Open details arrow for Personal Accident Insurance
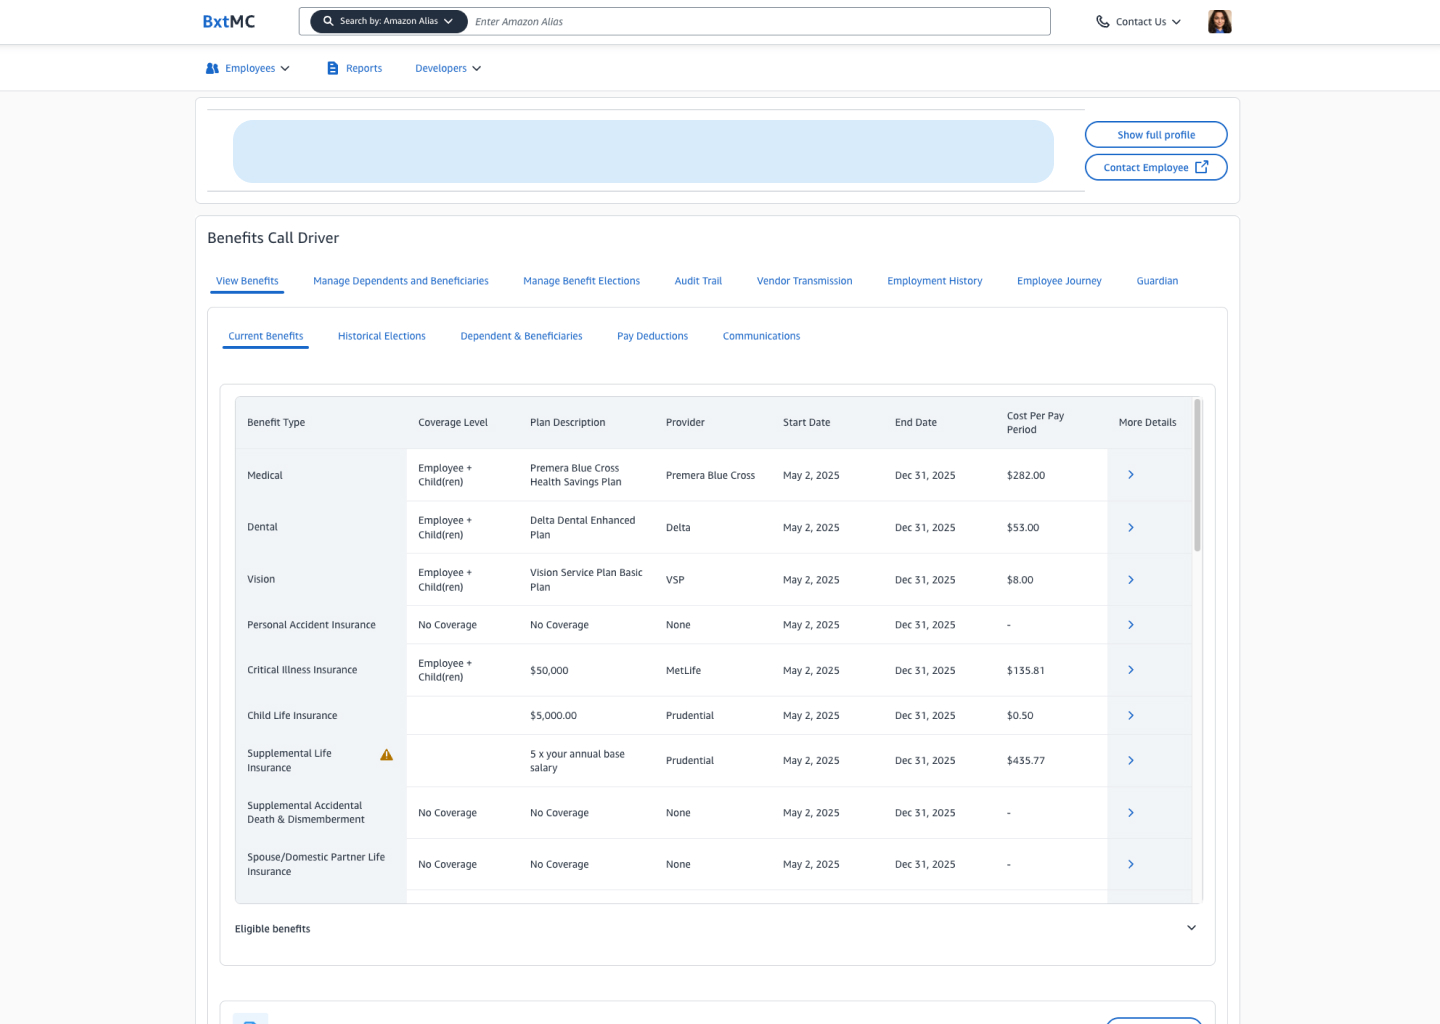 (1131, 625)
